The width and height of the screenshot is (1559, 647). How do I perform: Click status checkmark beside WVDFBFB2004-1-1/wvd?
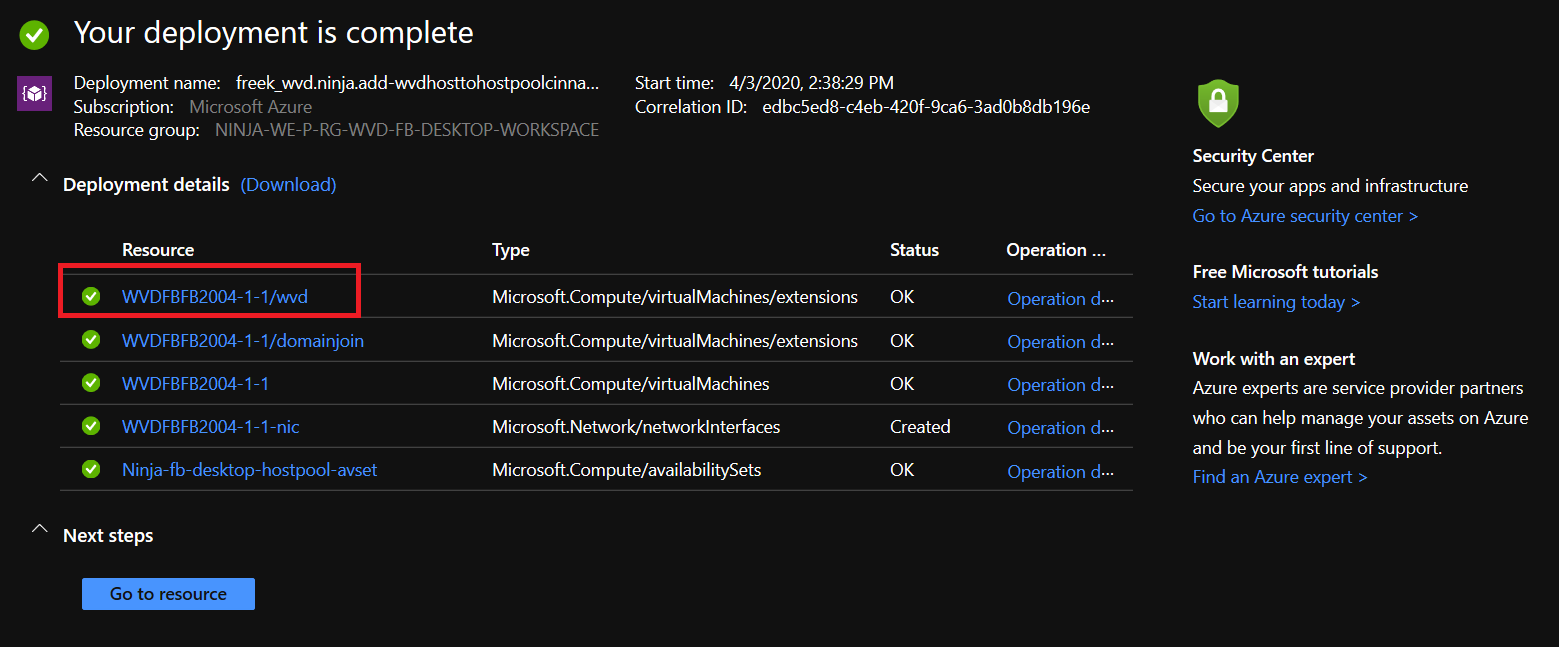pyautogui.click(x=91, y=297)
